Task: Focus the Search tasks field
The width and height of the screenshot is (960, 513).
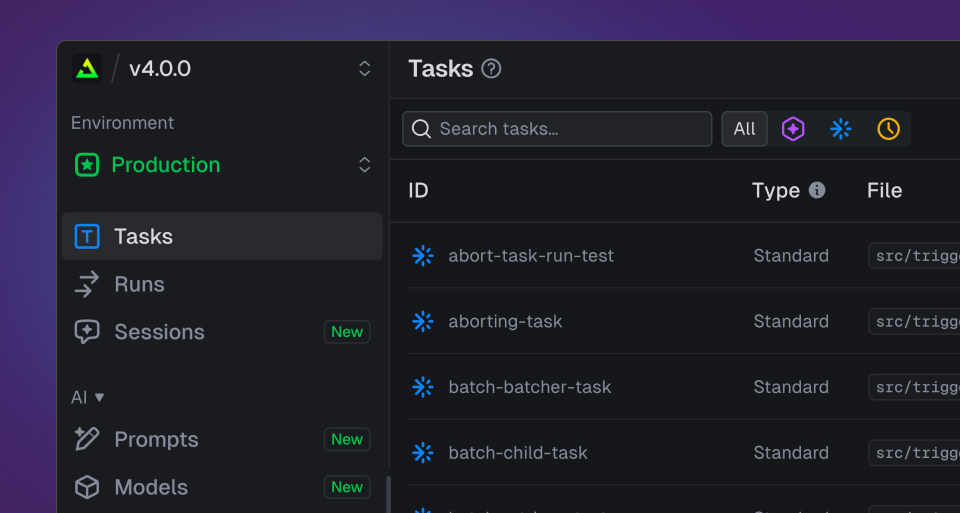Action: (x=557, y=129)
